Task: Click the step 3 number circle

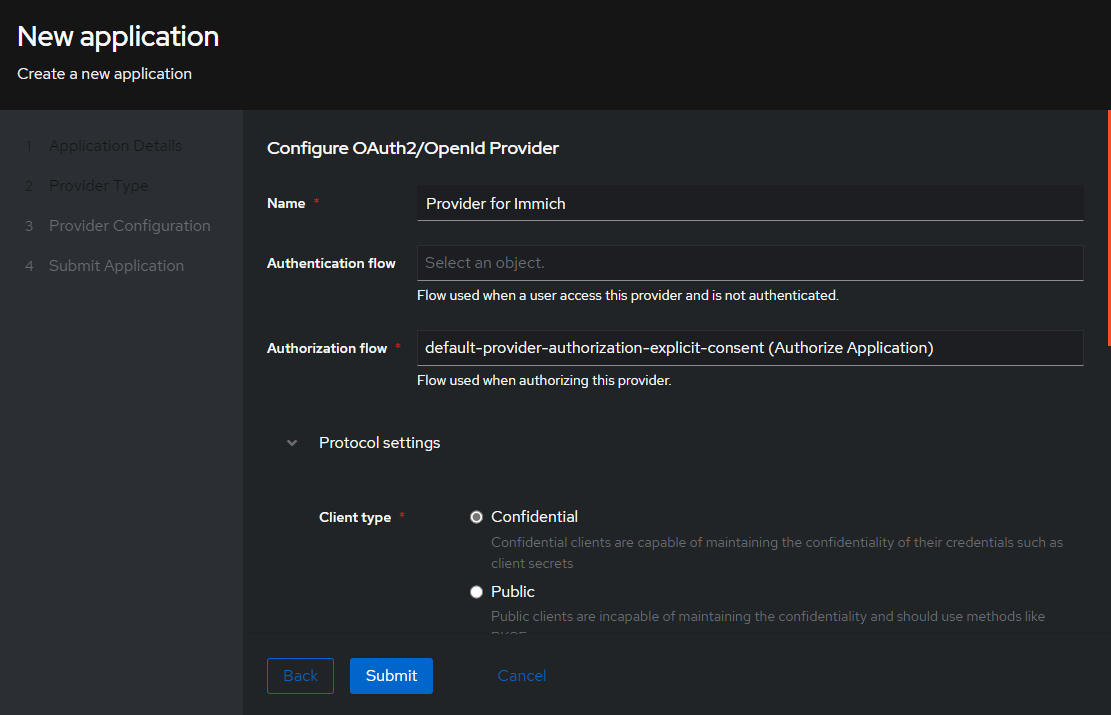Action: 28,225
